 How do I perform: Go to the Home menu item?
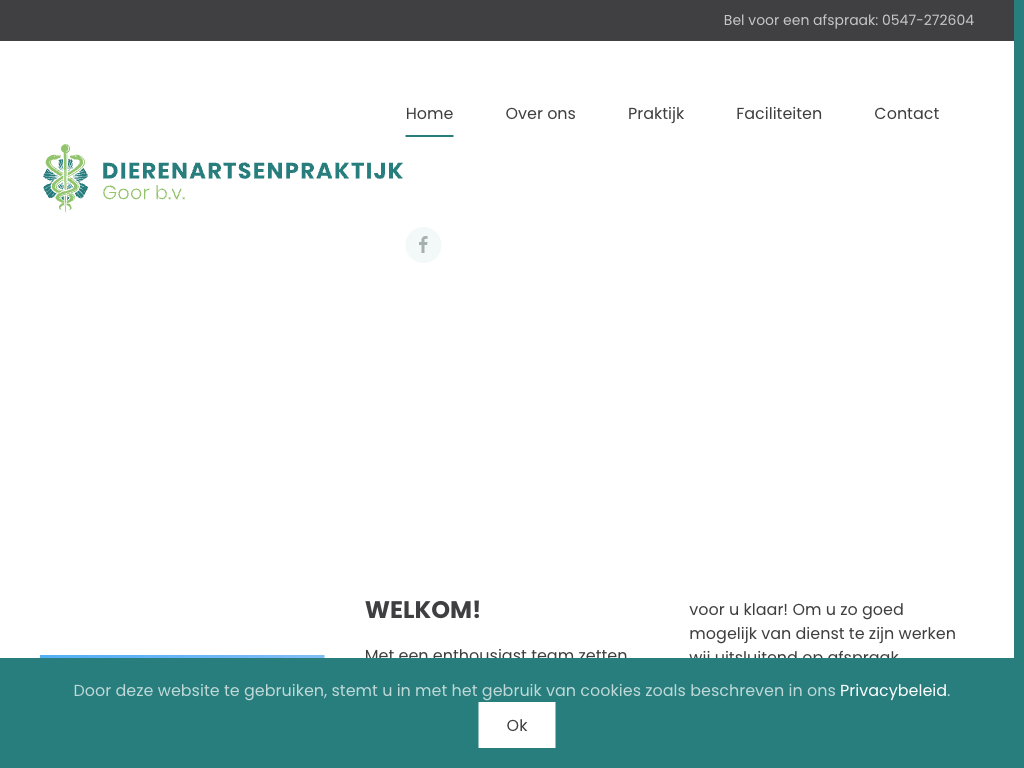tap(429, 114)
